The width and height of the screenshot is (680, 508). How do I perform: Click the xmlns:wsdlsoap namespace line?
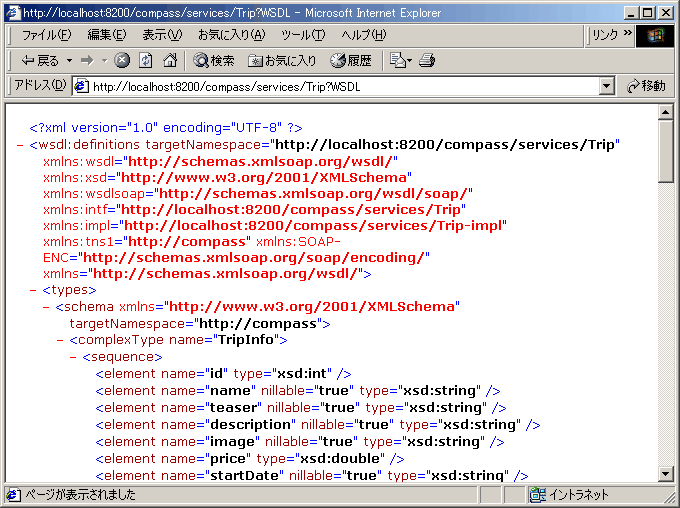[258, 193]
